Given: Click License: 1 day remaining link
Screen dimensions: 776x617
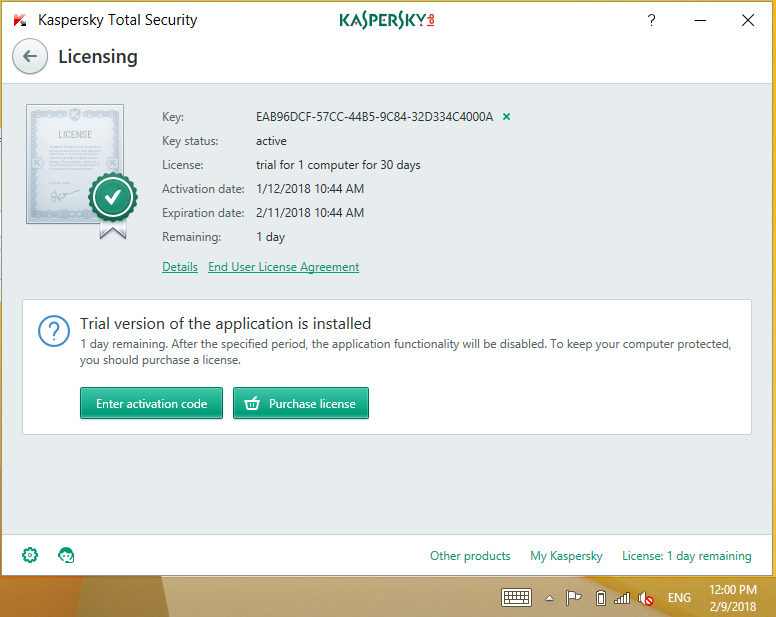Looking at the screenshot, I should tap(686, 556).
